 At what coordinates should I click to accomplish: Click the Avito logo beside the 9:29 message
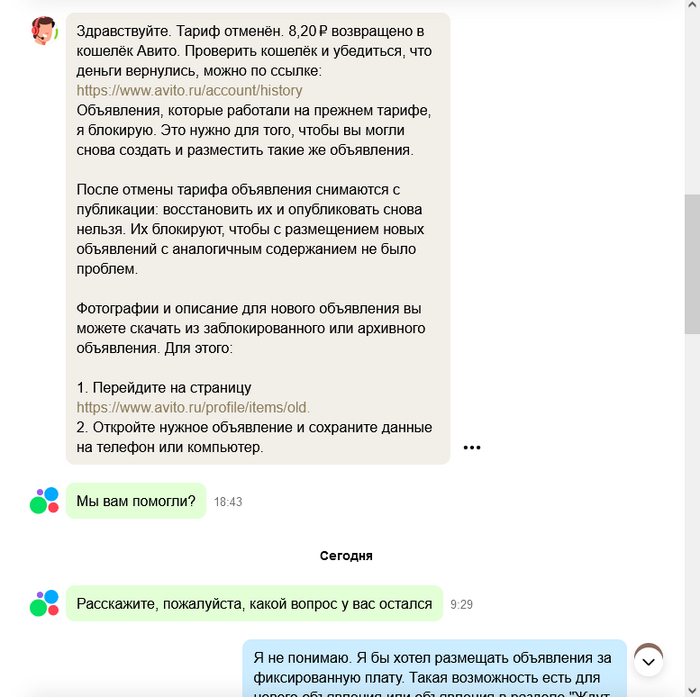coord(44,603)
